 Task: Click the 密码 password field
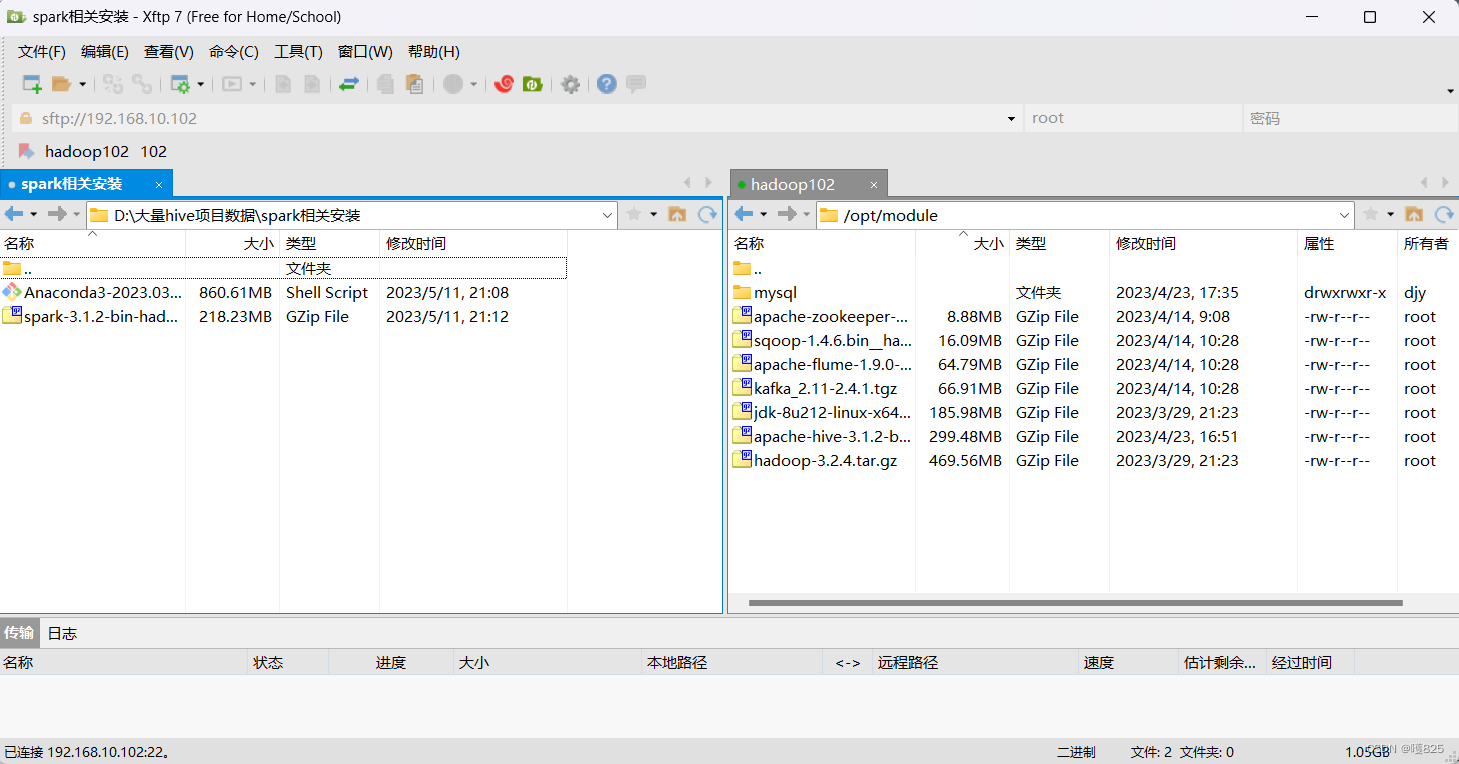click(1350, 118)
